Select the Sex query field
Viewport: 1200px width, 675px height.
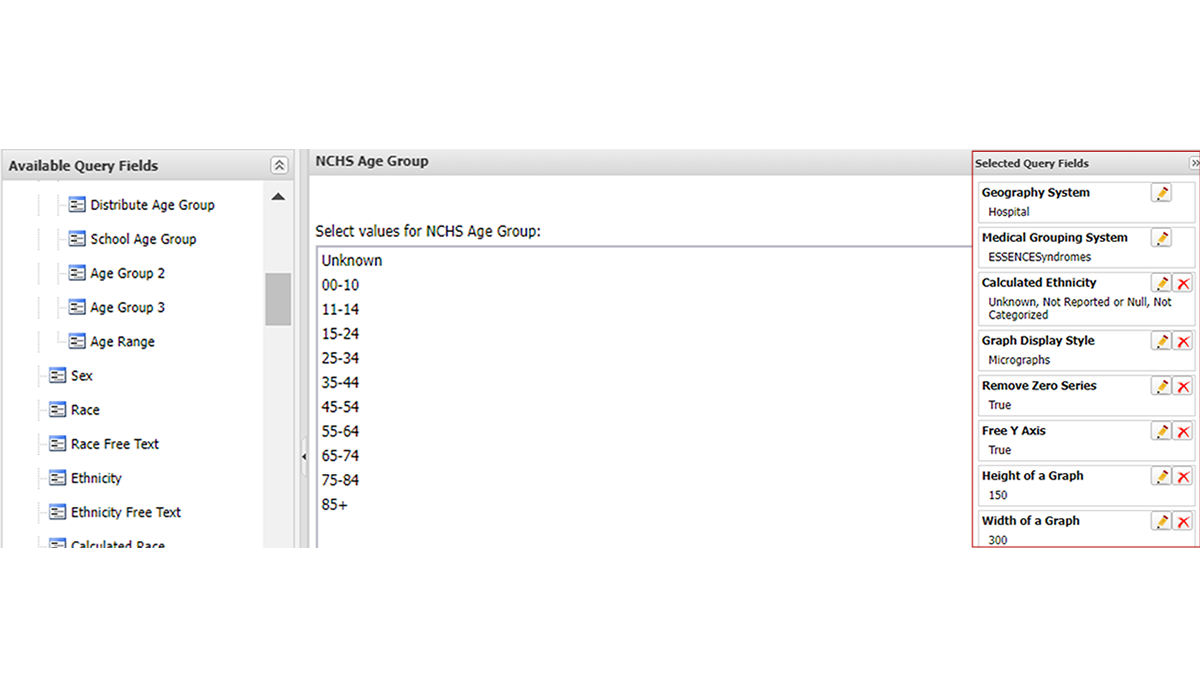point(81,375)
